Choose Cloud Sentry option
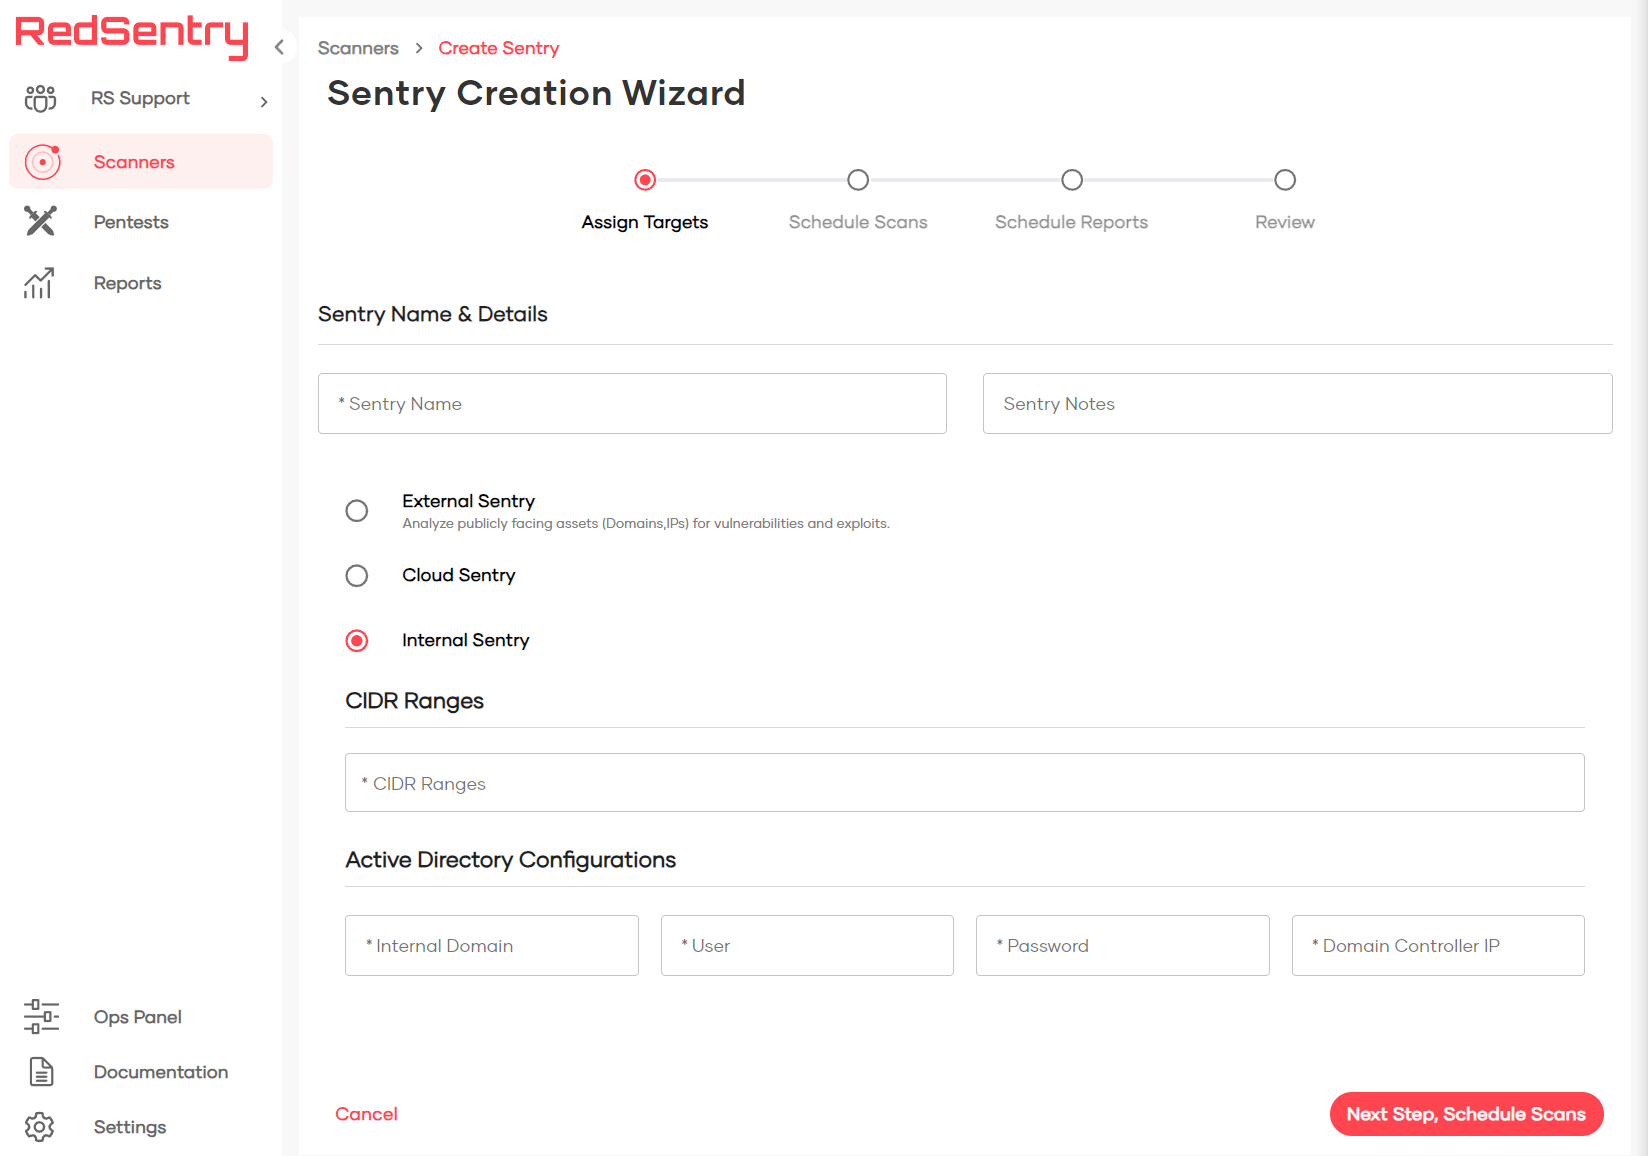 (356, 575)
